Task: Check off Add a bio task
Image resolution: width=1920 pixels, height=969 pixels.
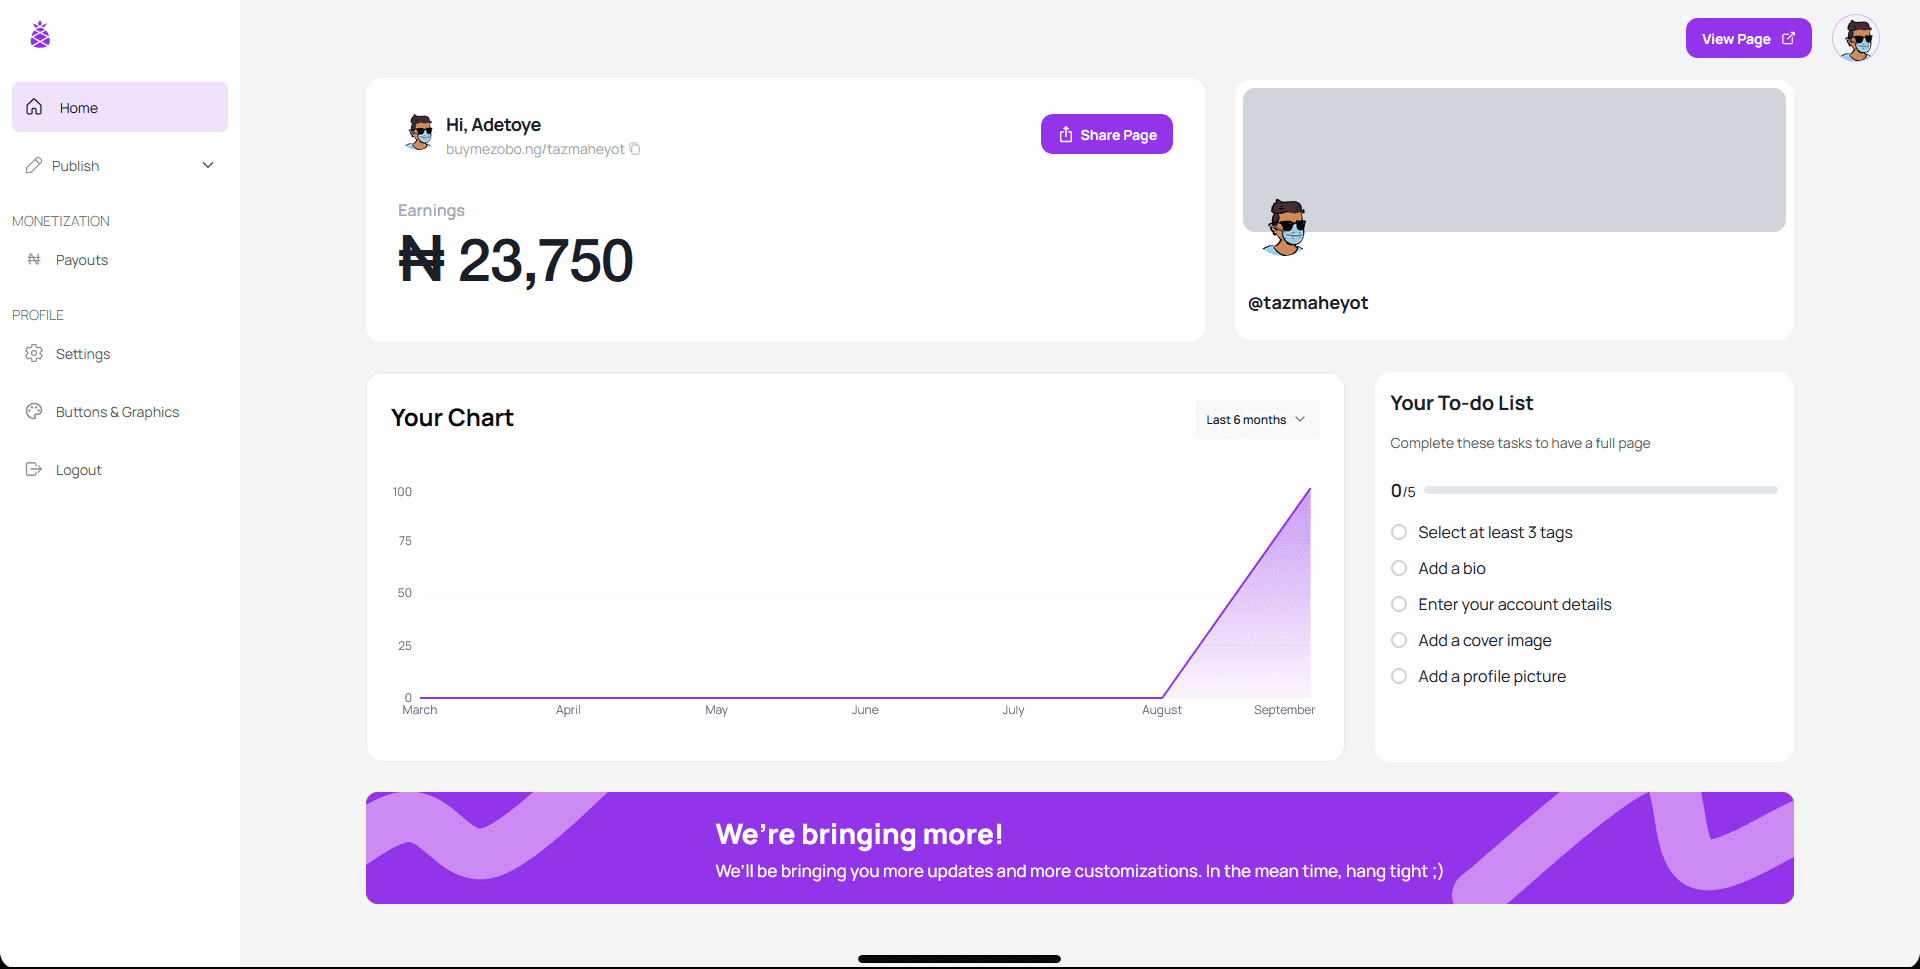Action: click(x=1399, y=568)
